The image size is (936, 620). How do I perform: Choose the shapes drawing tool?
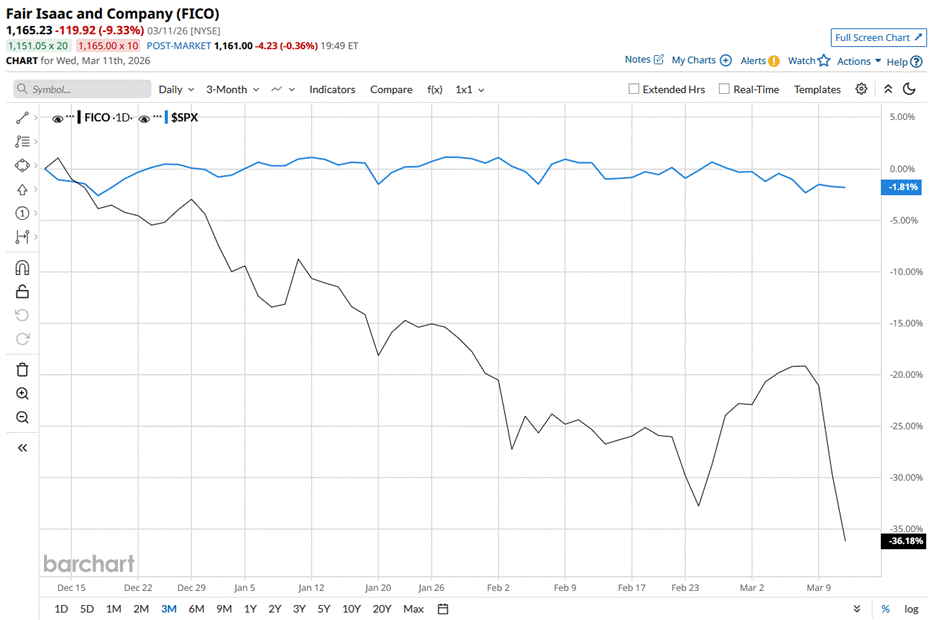click(x=22, y=165)
